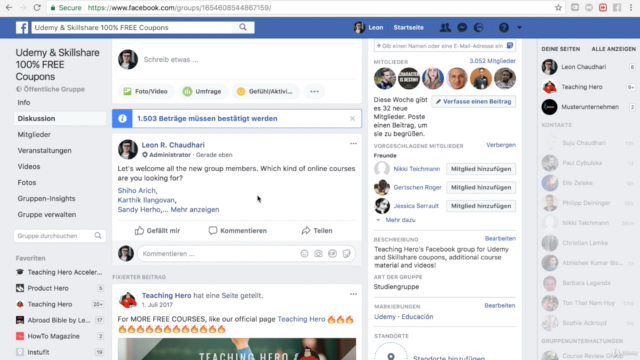Open Product Hero in Favoriten
Viewport: 640px width, 360px height.
[x=48, y=288]
